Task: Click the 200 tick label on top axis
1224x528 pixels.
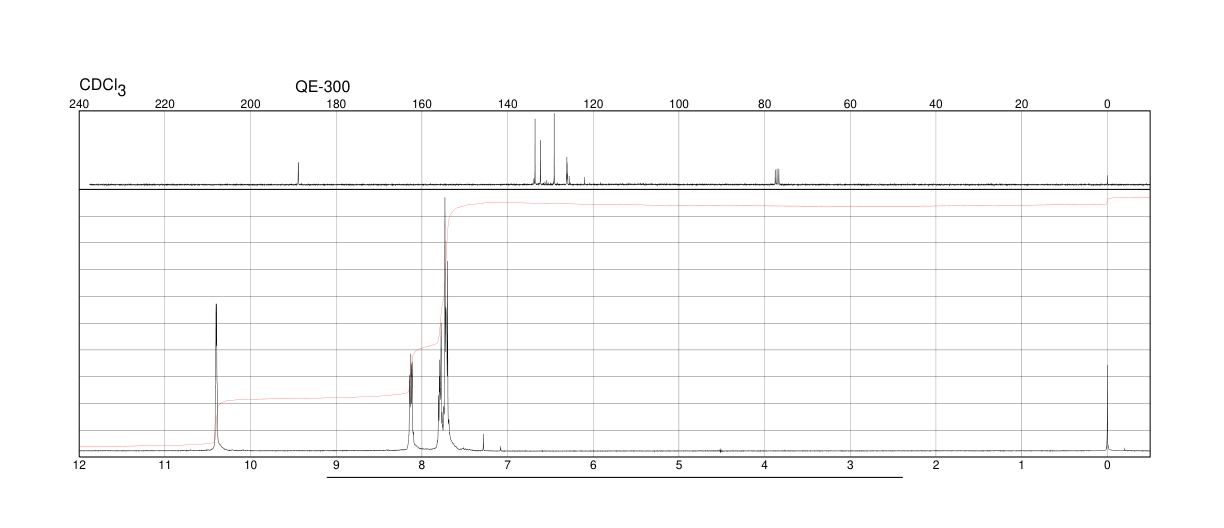Action: (x=251, y=104)
